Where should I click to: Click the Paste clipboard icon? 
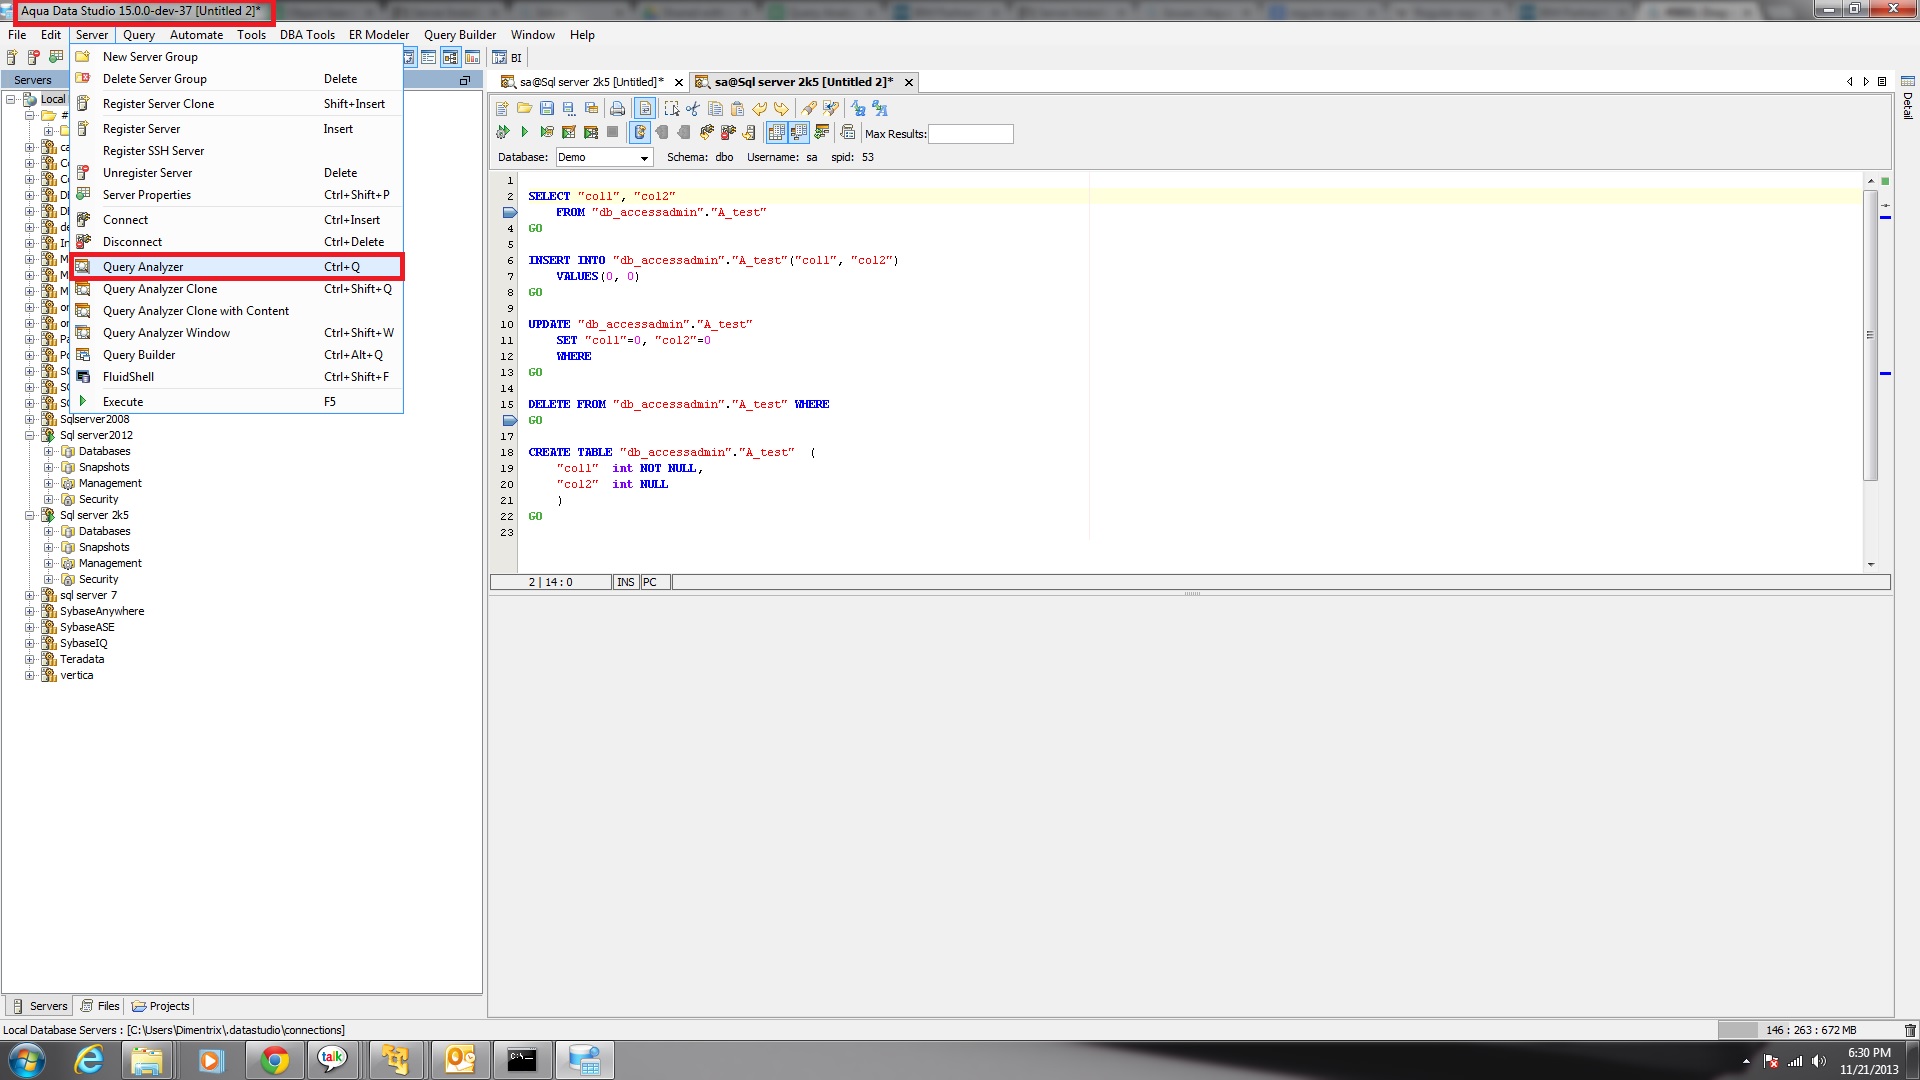[x=738, y=108]
